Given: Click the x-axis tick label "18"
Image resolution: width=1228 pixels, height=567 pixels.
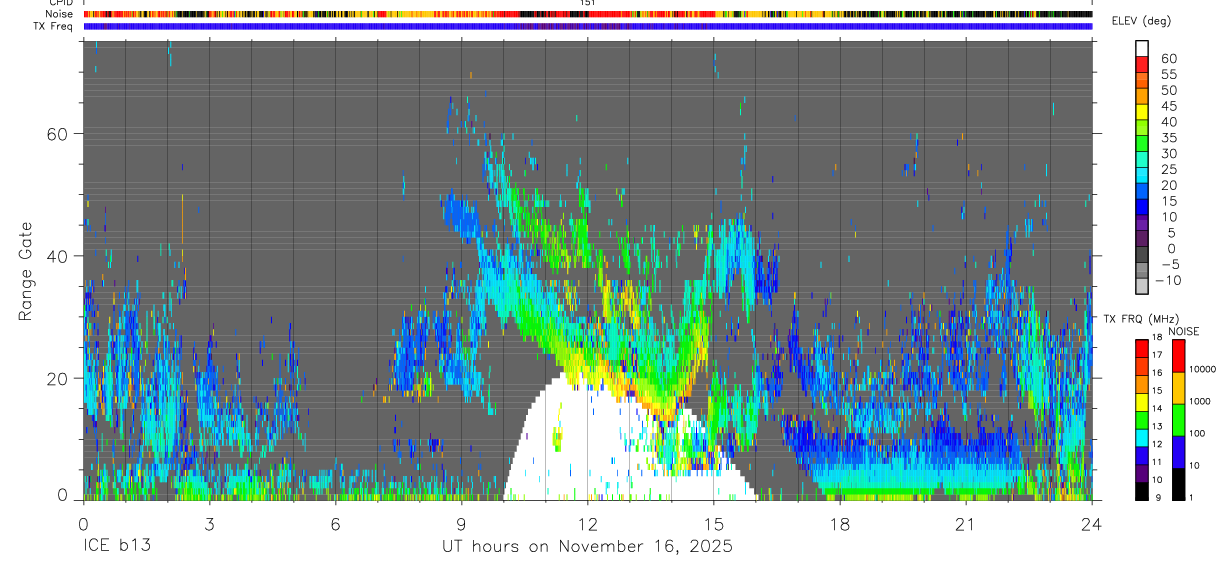Looking at the screenshot, I should click(x=839, y=523).
